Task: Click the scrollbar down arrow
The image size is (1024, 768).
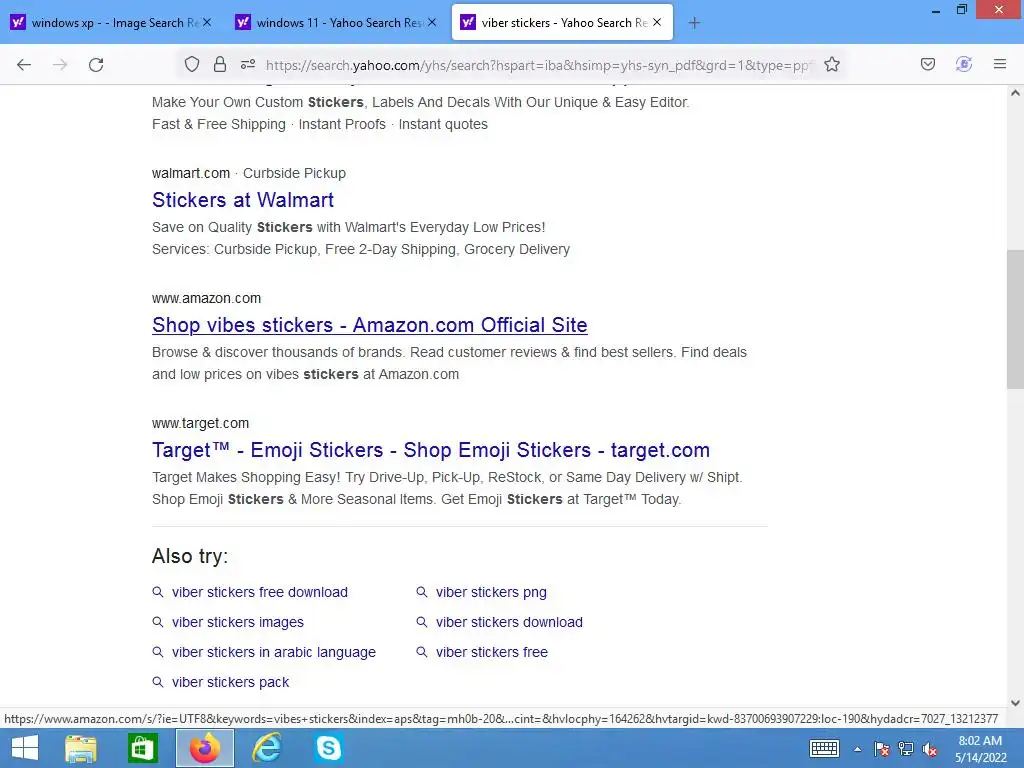Action: (1015, 703)
